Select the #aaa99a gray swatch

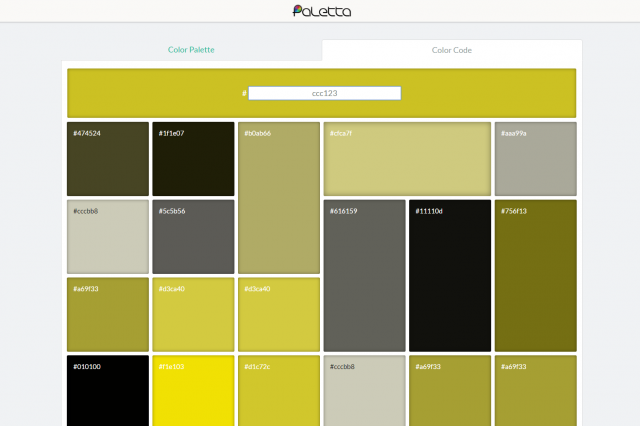point(535,159)
